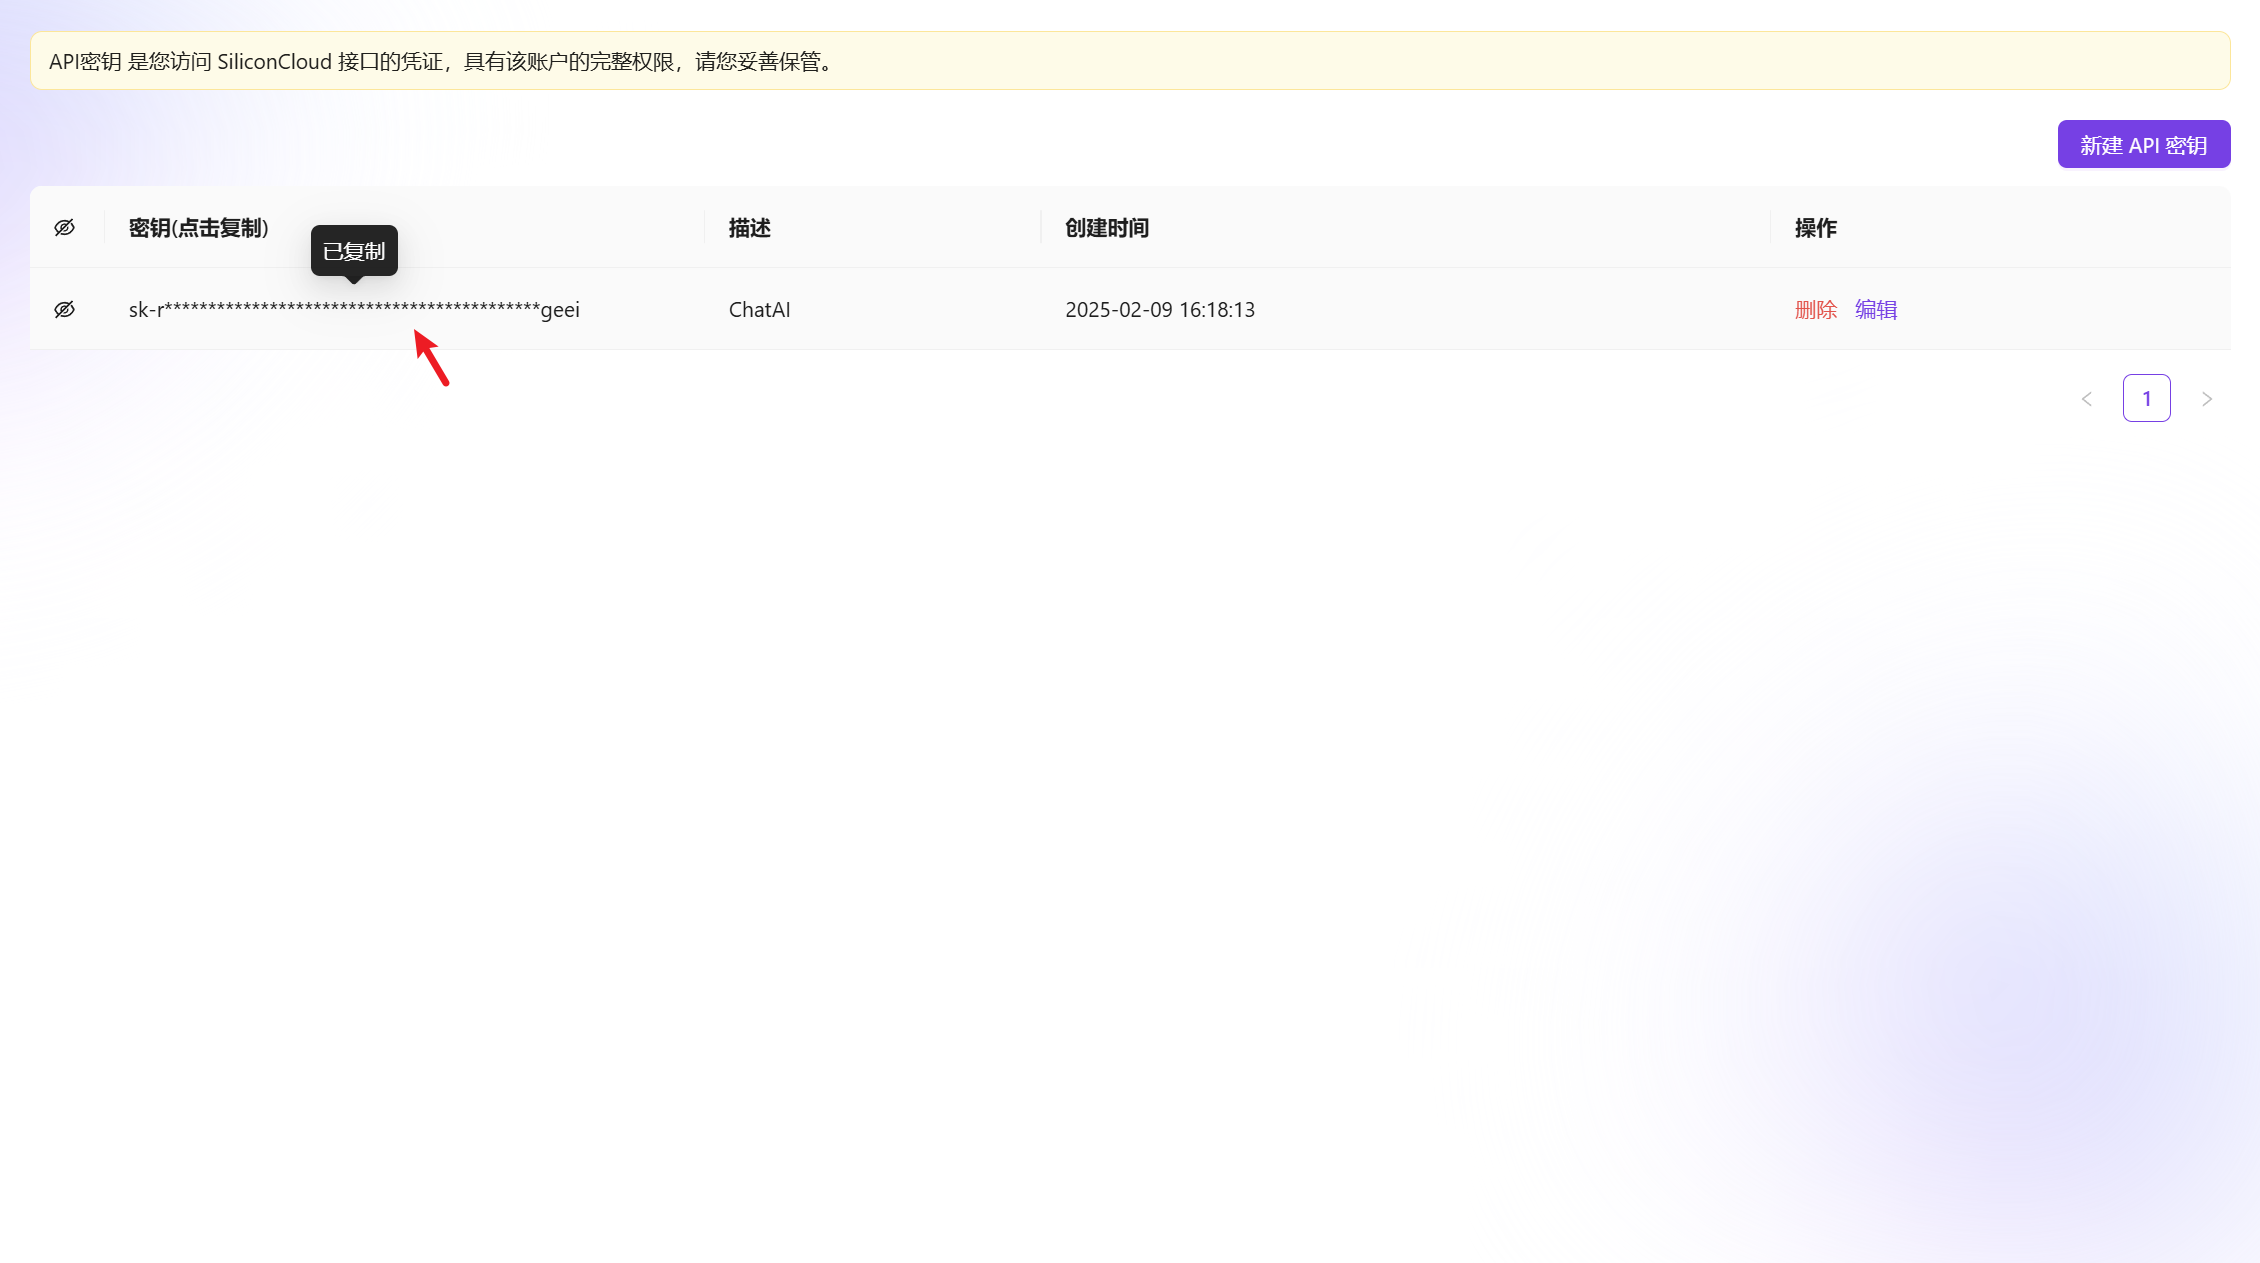Click the red arrow annotation under the key
2260x1263 pixels.
[x=432, y=358]
